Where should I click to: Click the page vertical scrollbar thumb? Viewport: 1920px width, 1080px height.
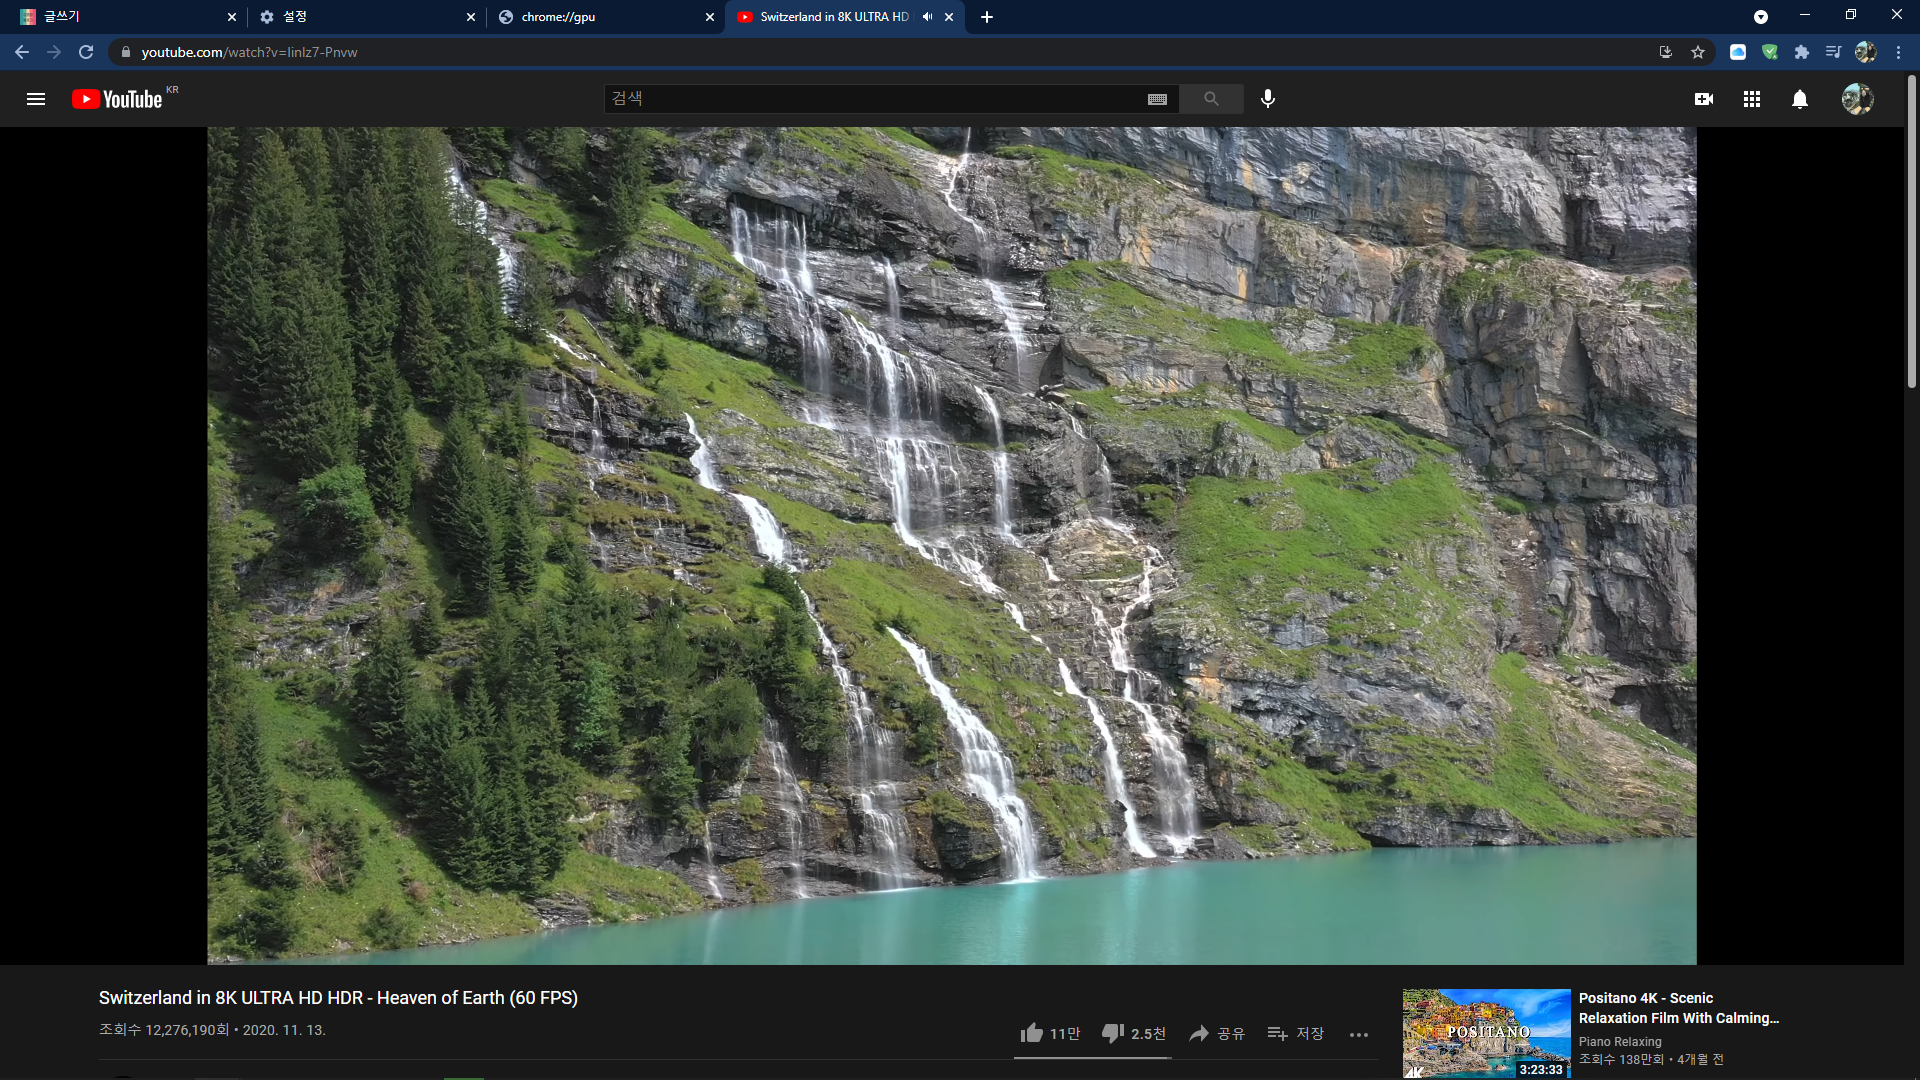(x=1911, y=230)
